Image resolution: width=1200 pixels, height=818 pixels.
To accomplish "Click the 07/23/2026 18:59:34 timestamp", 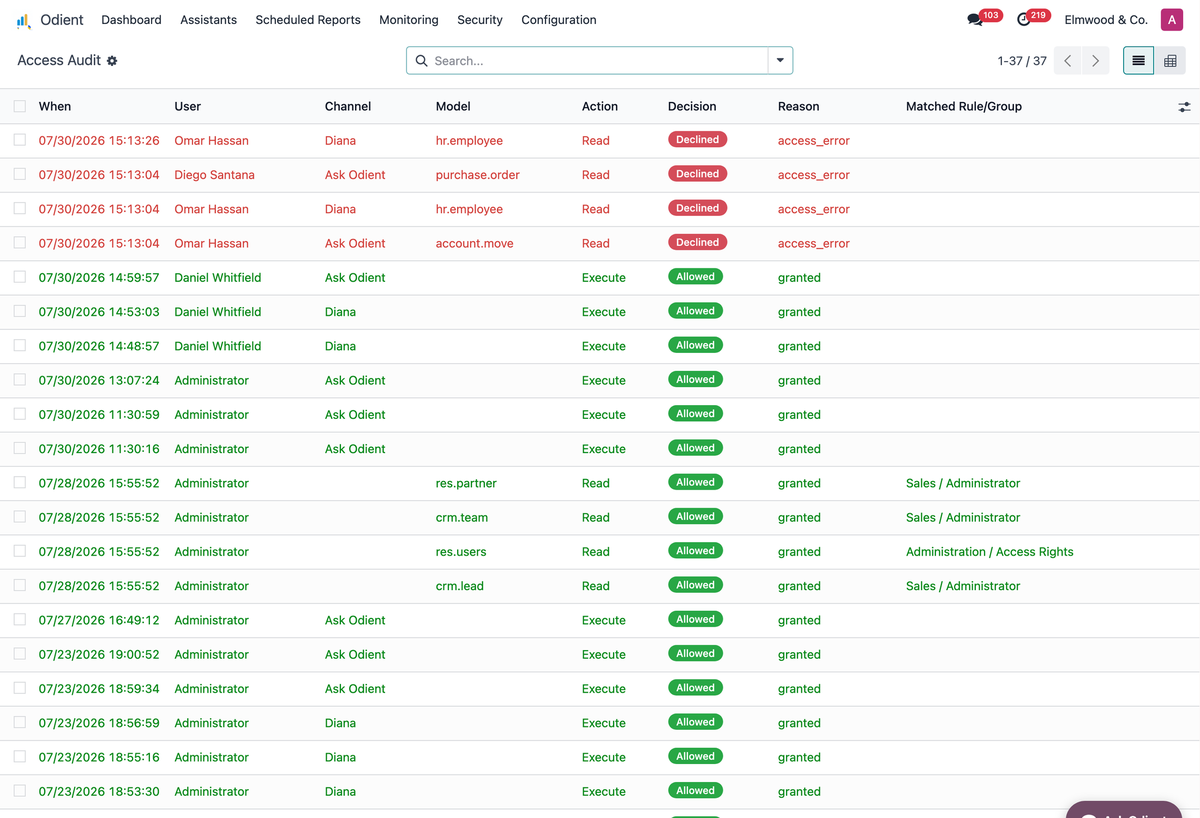I will (x=99, y=688).
